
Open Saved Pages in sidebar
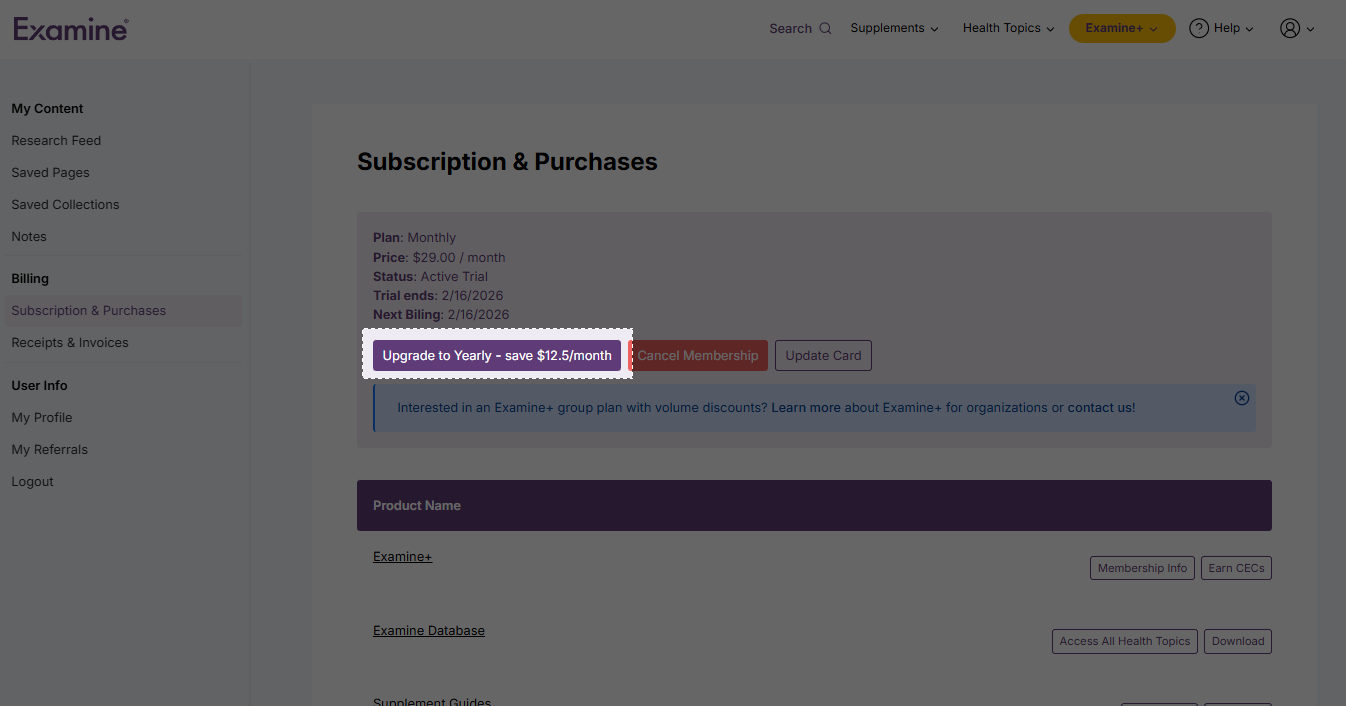point(50,172)
